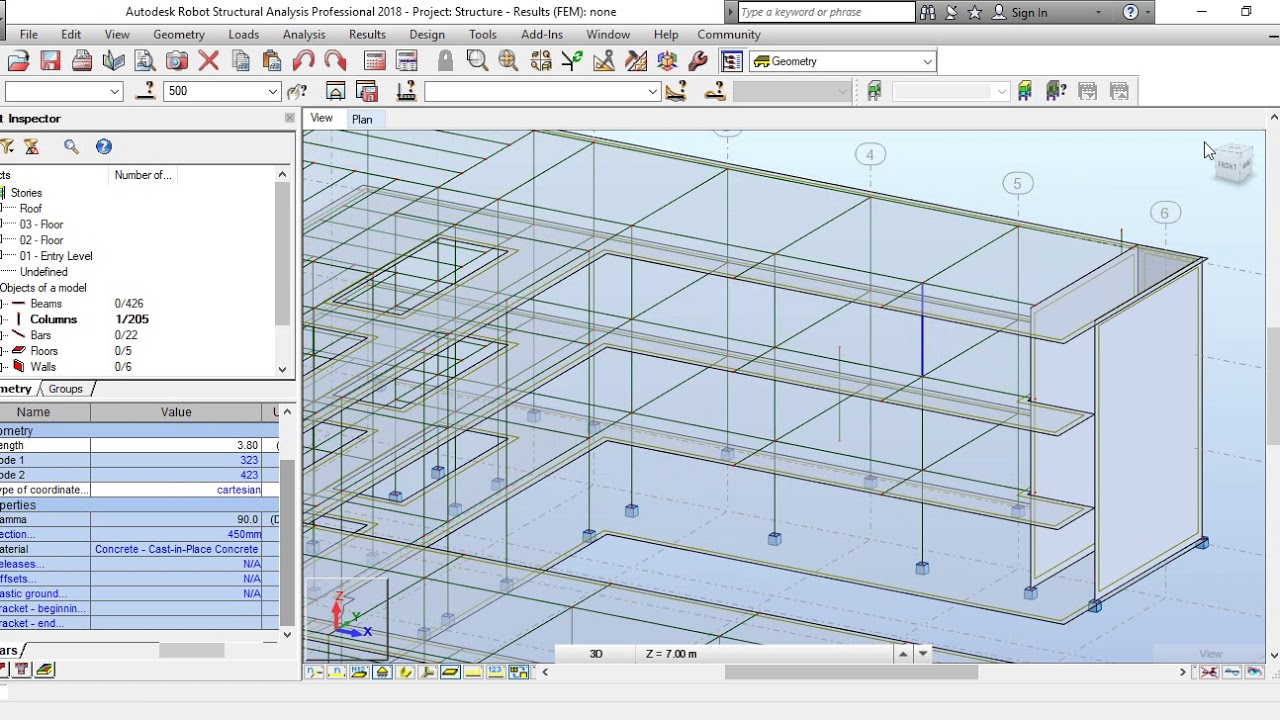Save project with the floppy disk icon
This screenshot has width=1280, height=720.
coord(50,61)
